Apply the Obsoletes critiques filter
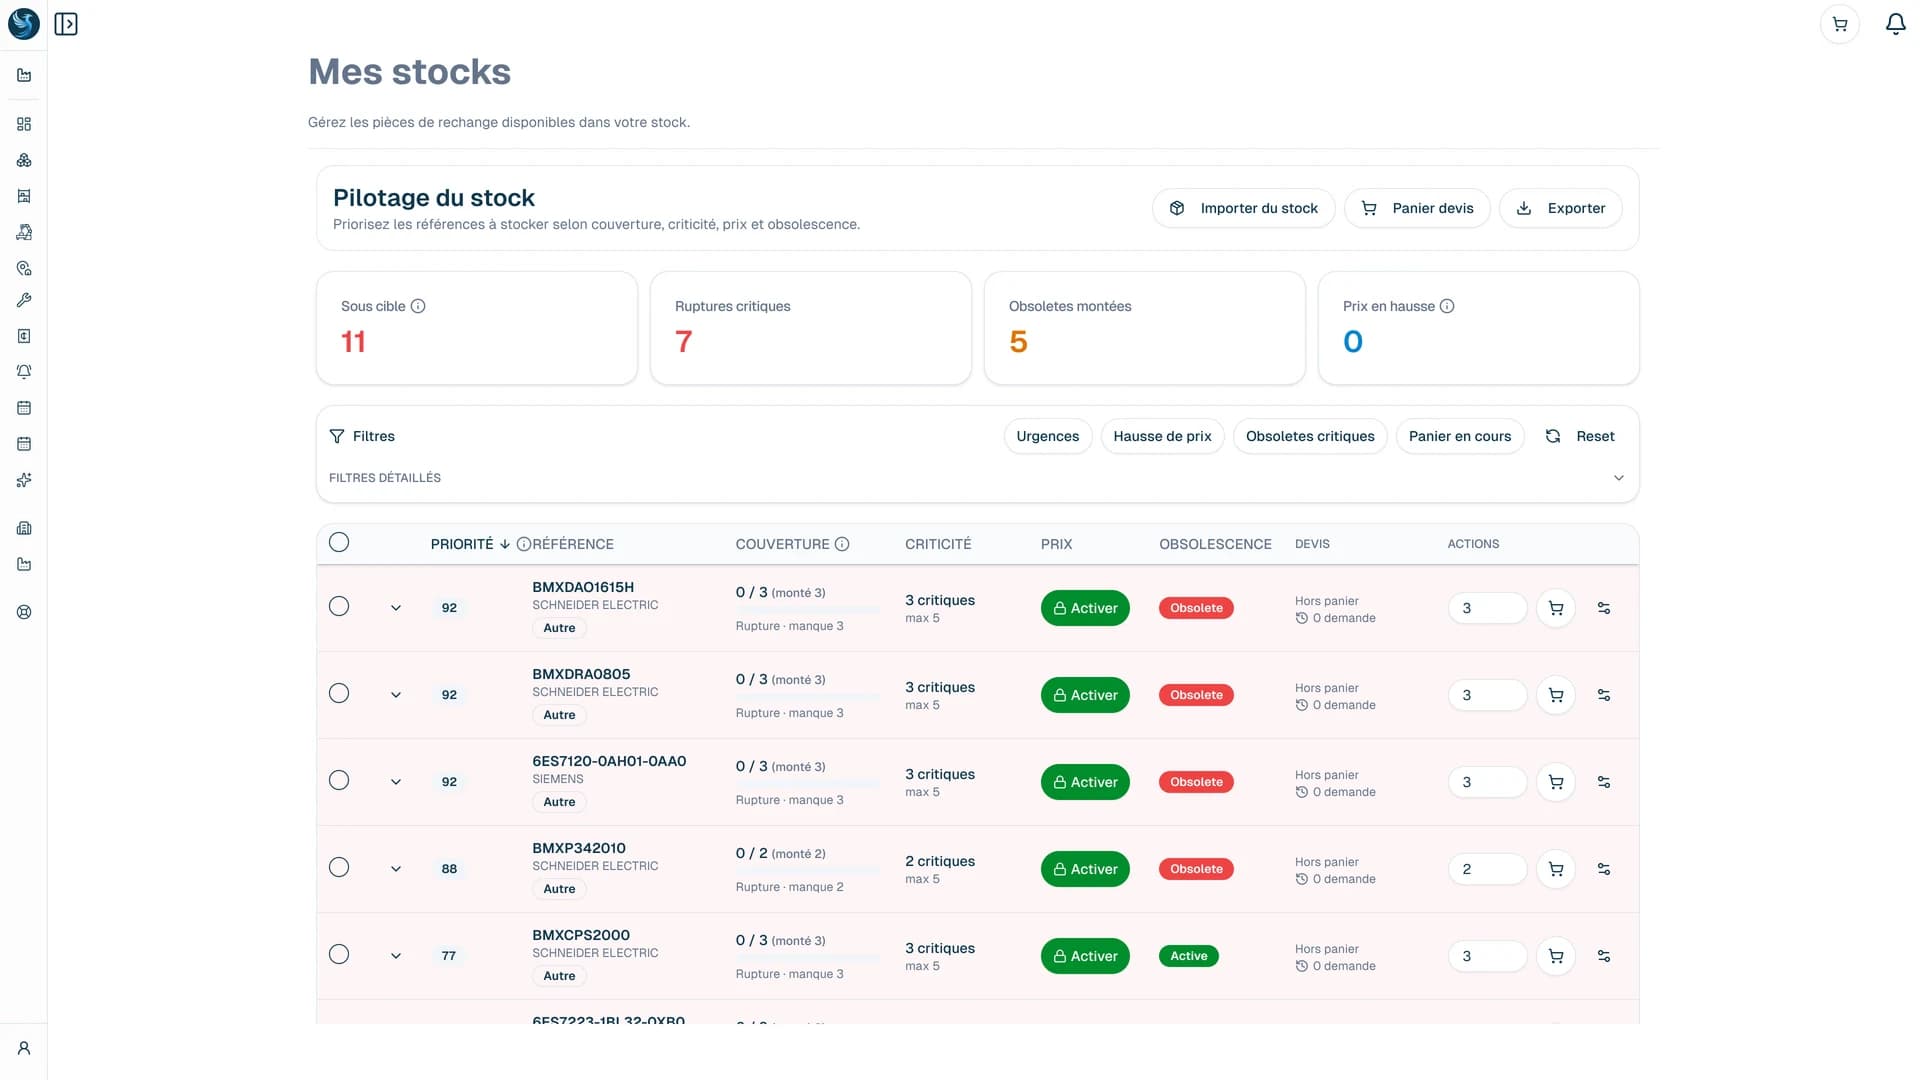The height and width of the screenshot is (1080, 1920). pyautogui.click(x=1310, y=436)
